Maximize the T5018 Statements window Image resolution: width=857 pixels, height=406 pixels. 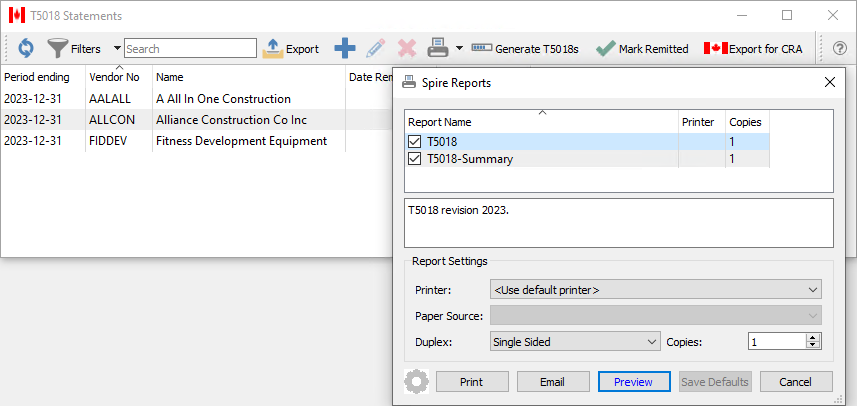point(787,15)
